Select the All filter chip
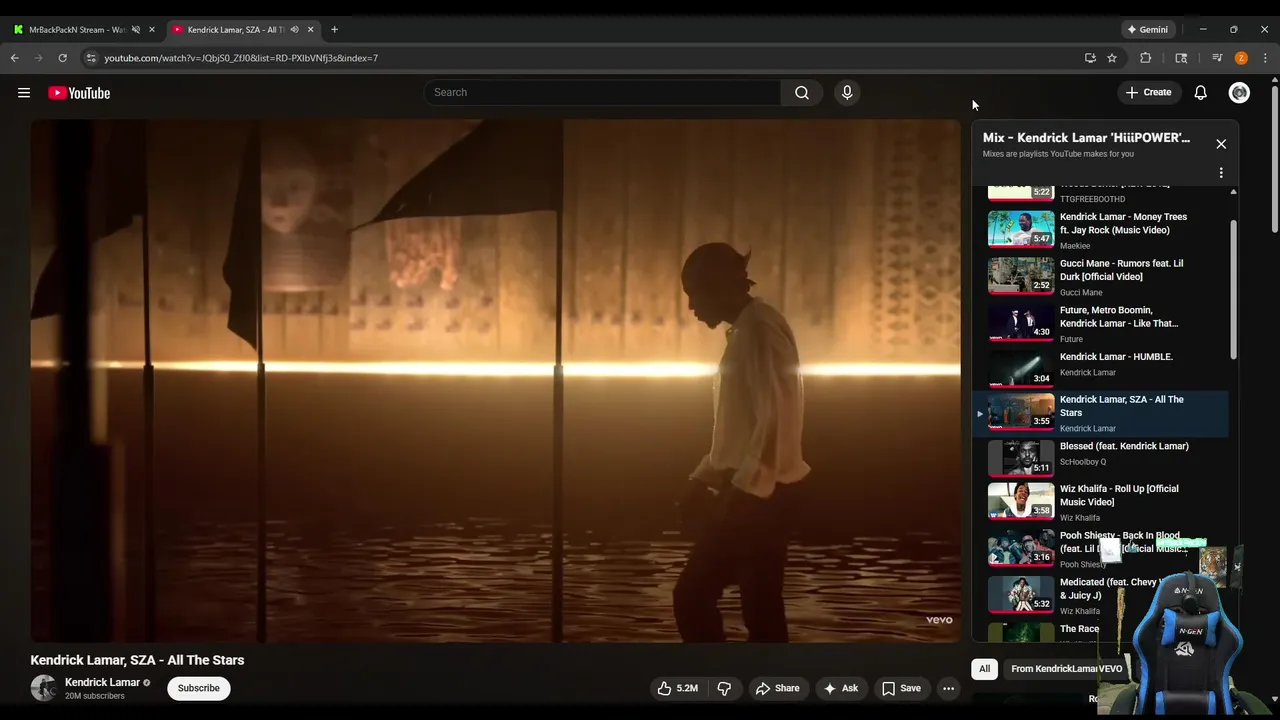This screenshot has width=1280, height=720. (x=985, y=669)
